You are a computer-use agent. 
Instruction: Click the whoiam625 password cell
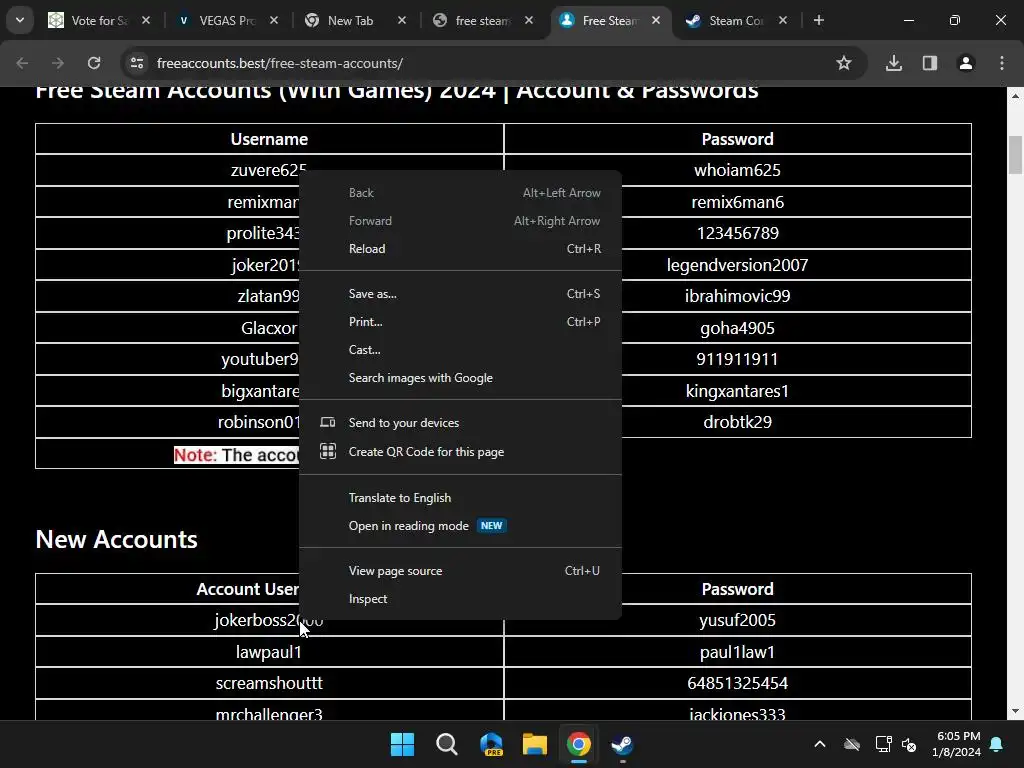737,170
